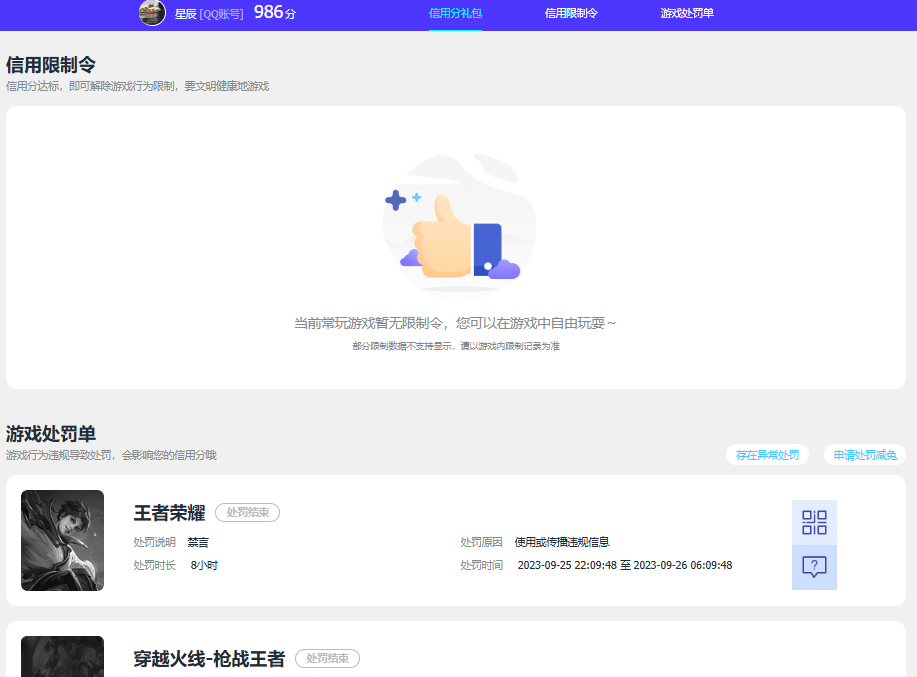Click the penalty reason 使用或传播违规信息
This screenshot has height=677, width=917.
(x=562, y=542)
